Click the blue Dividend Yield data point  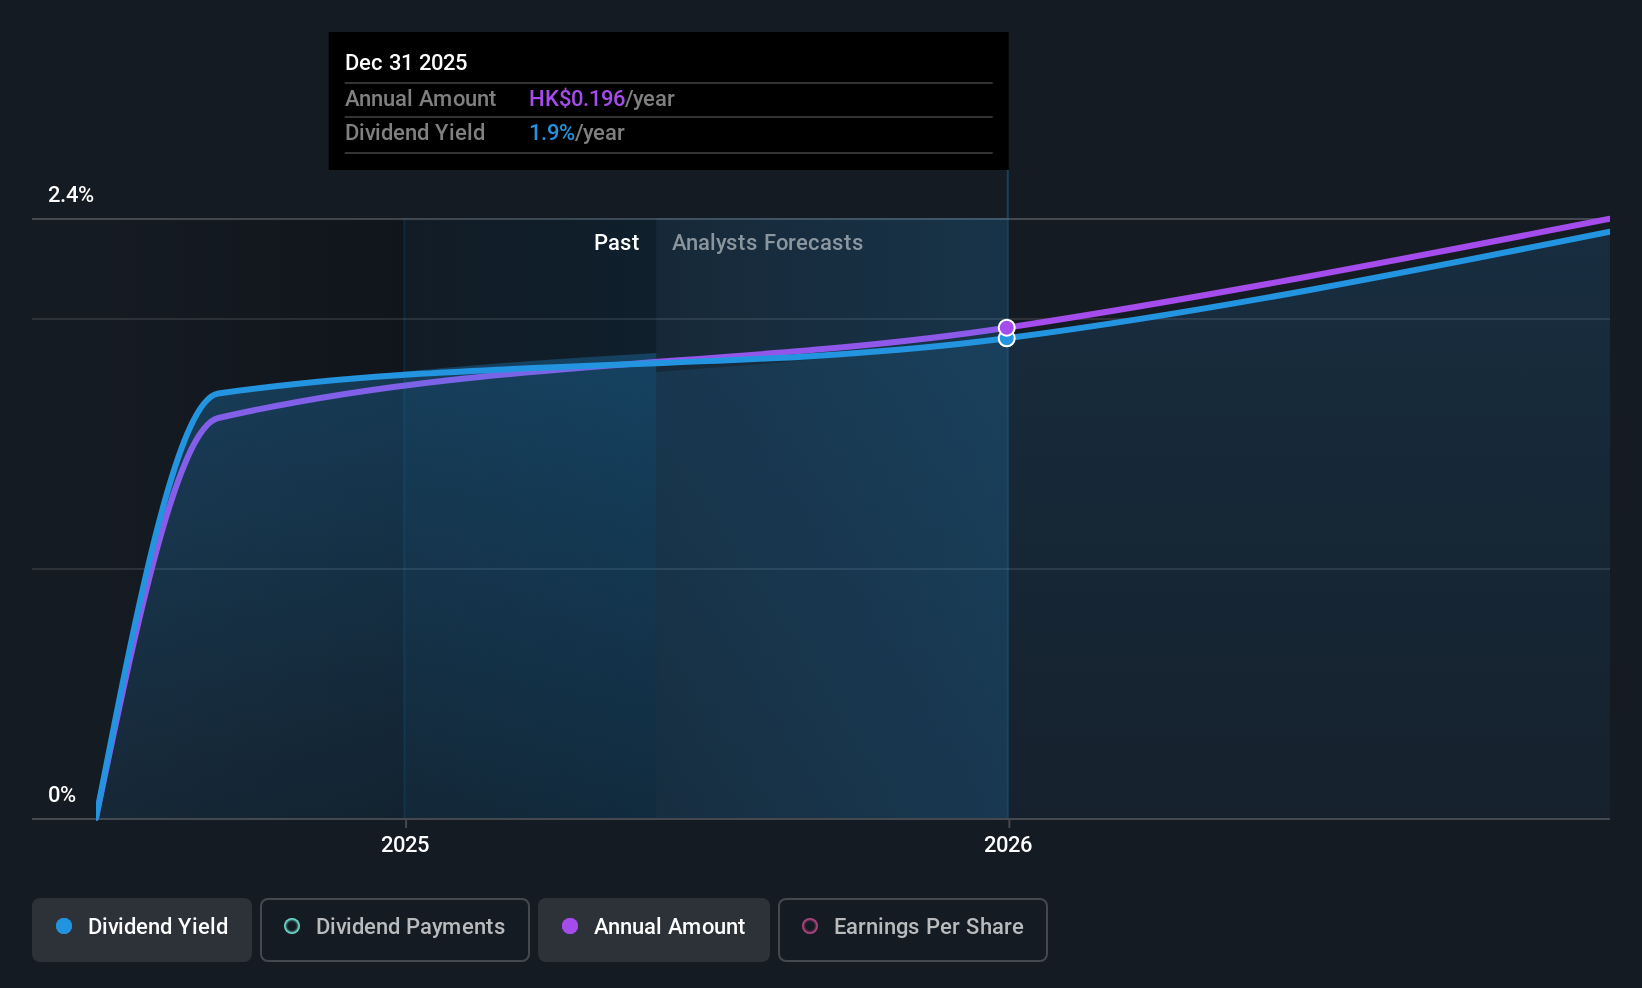pyautogui.click(x=1007, y=340)
